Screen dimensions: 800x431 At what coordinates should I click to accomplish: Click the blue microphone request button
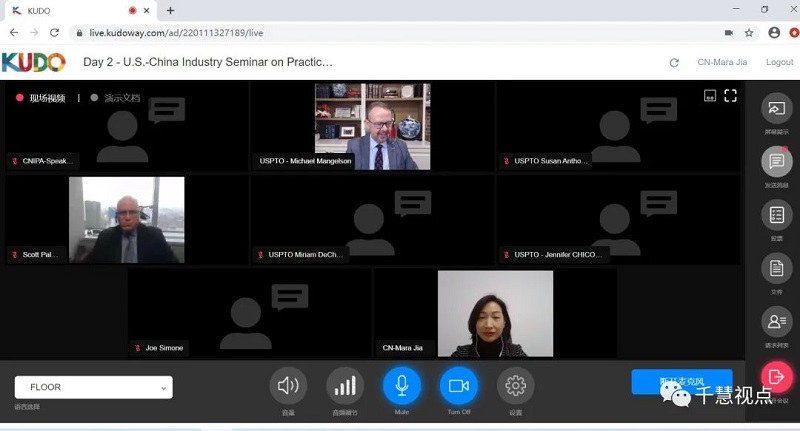tap(682, 382)
